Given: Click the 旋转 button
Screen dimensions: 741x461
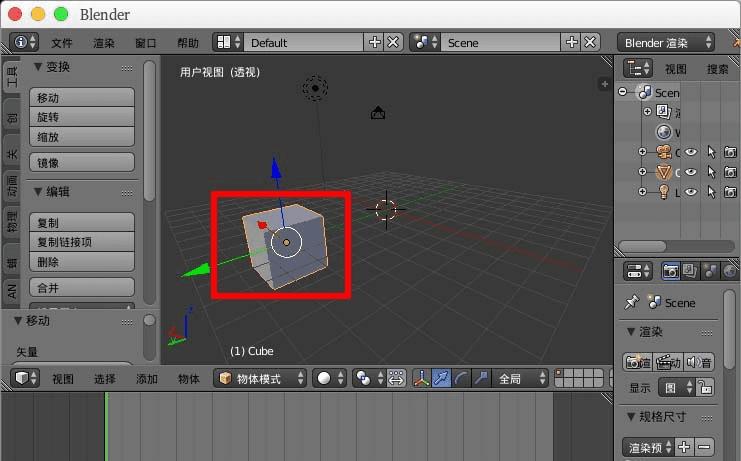Looking at the screenshot, I should [x=82, y=117].
